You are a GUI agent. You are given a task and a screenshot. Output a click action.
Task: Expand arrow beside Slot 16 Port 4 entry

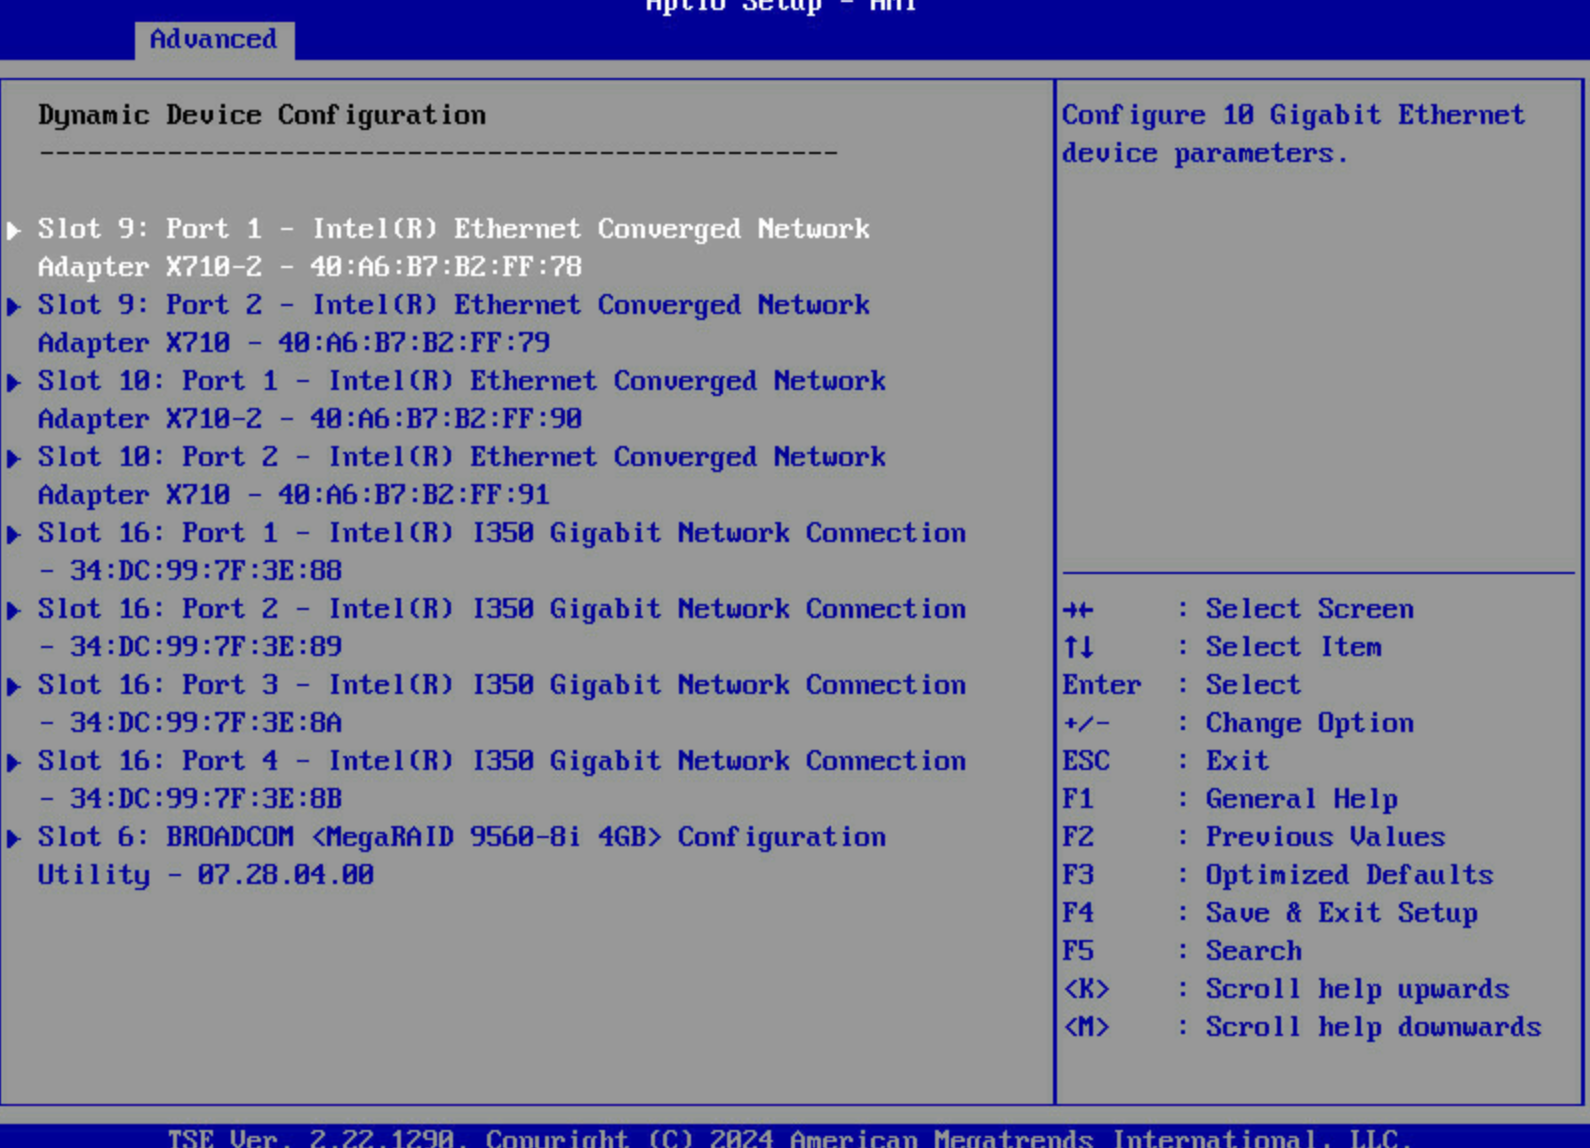tap(14, 762)
